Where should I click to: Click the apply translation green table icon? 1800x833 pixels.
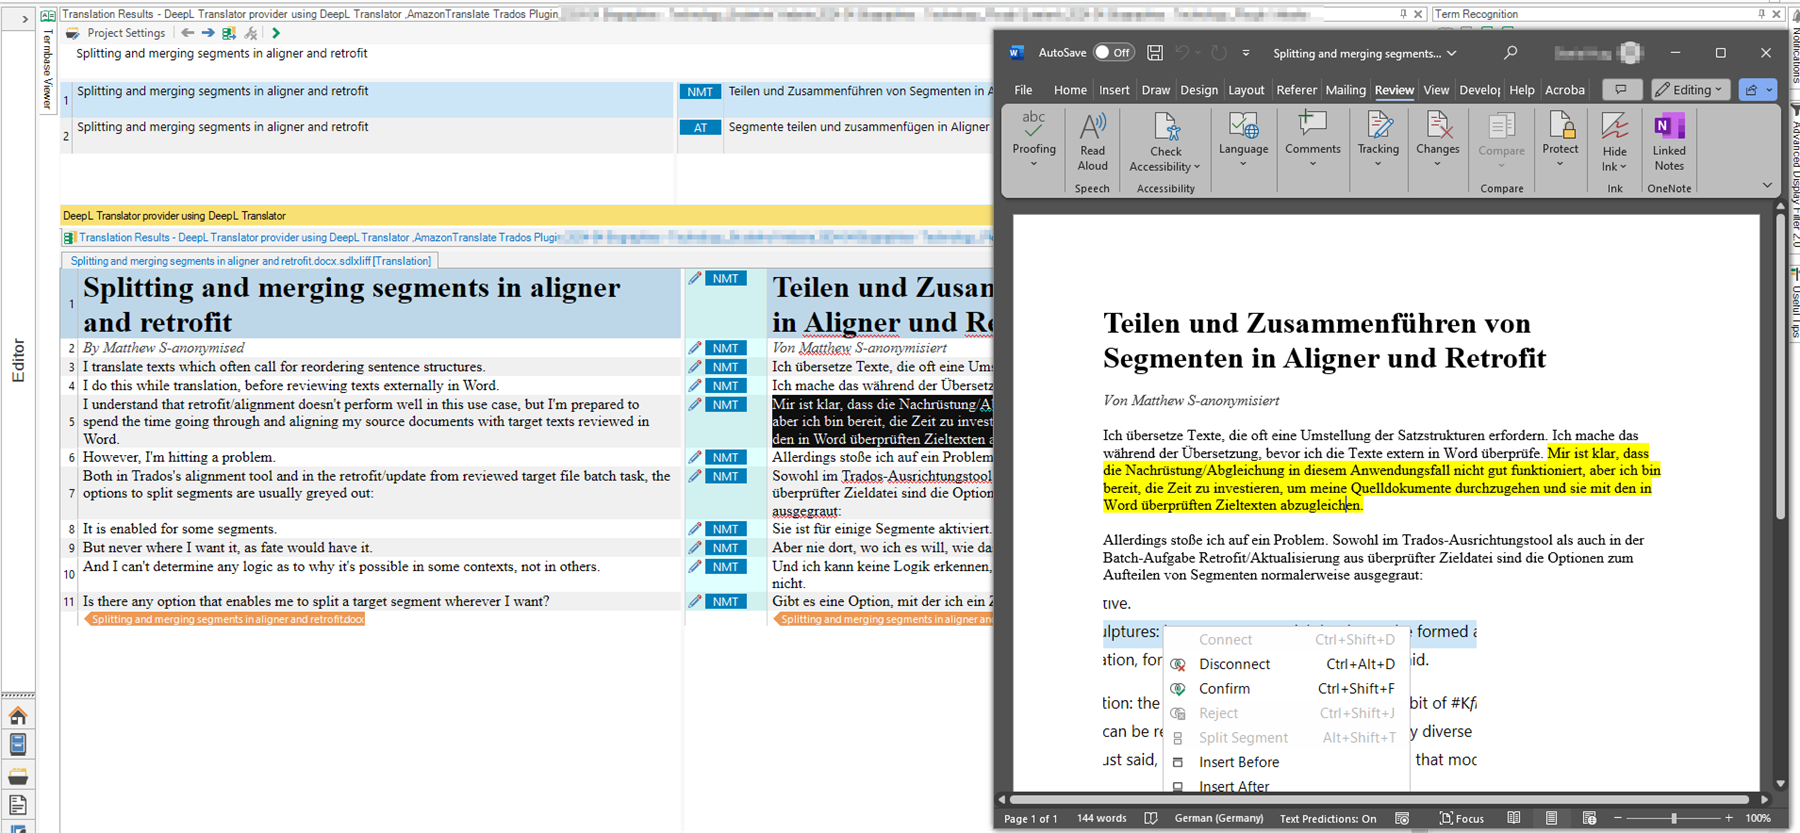click(229, 33)
